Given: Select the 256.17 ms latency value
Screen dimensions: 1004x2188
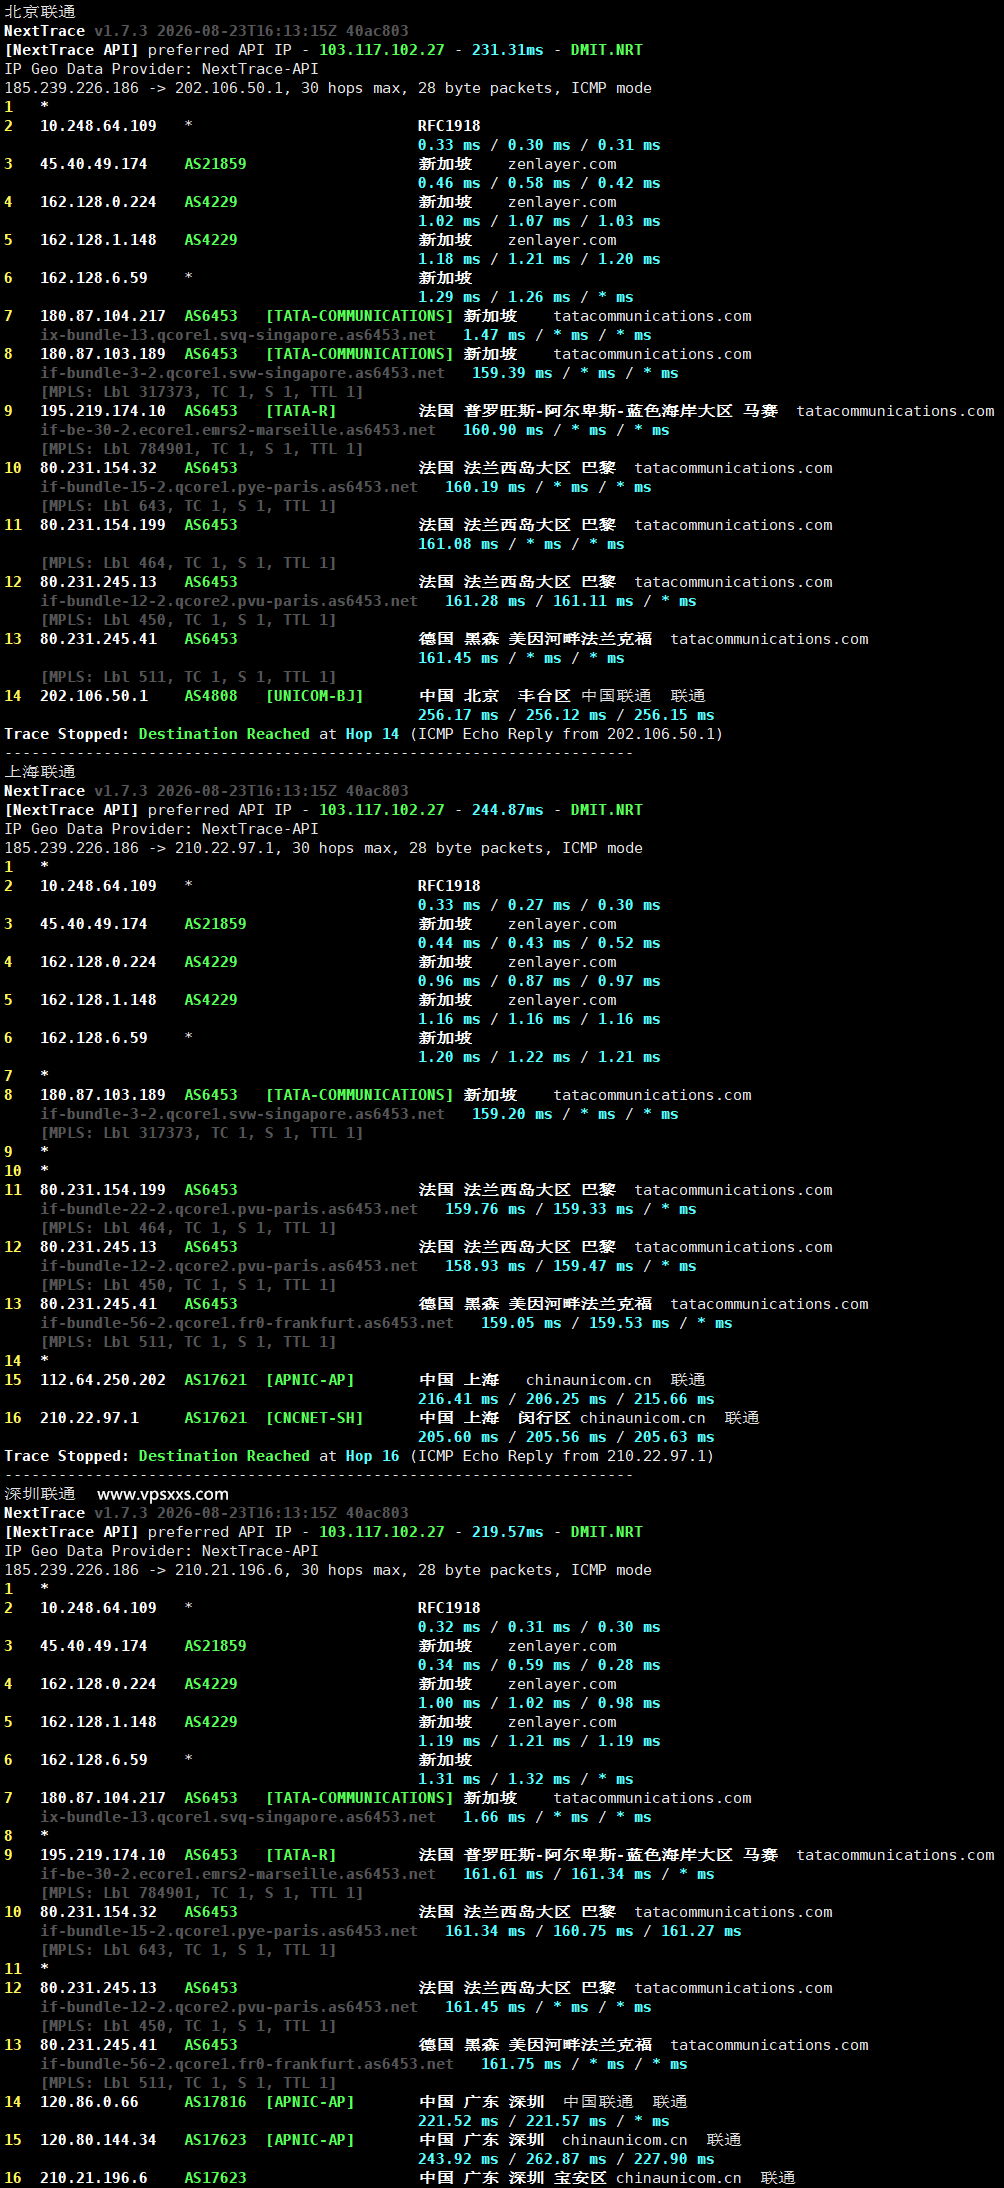Looking at the screenshot, I should point(458,715).
